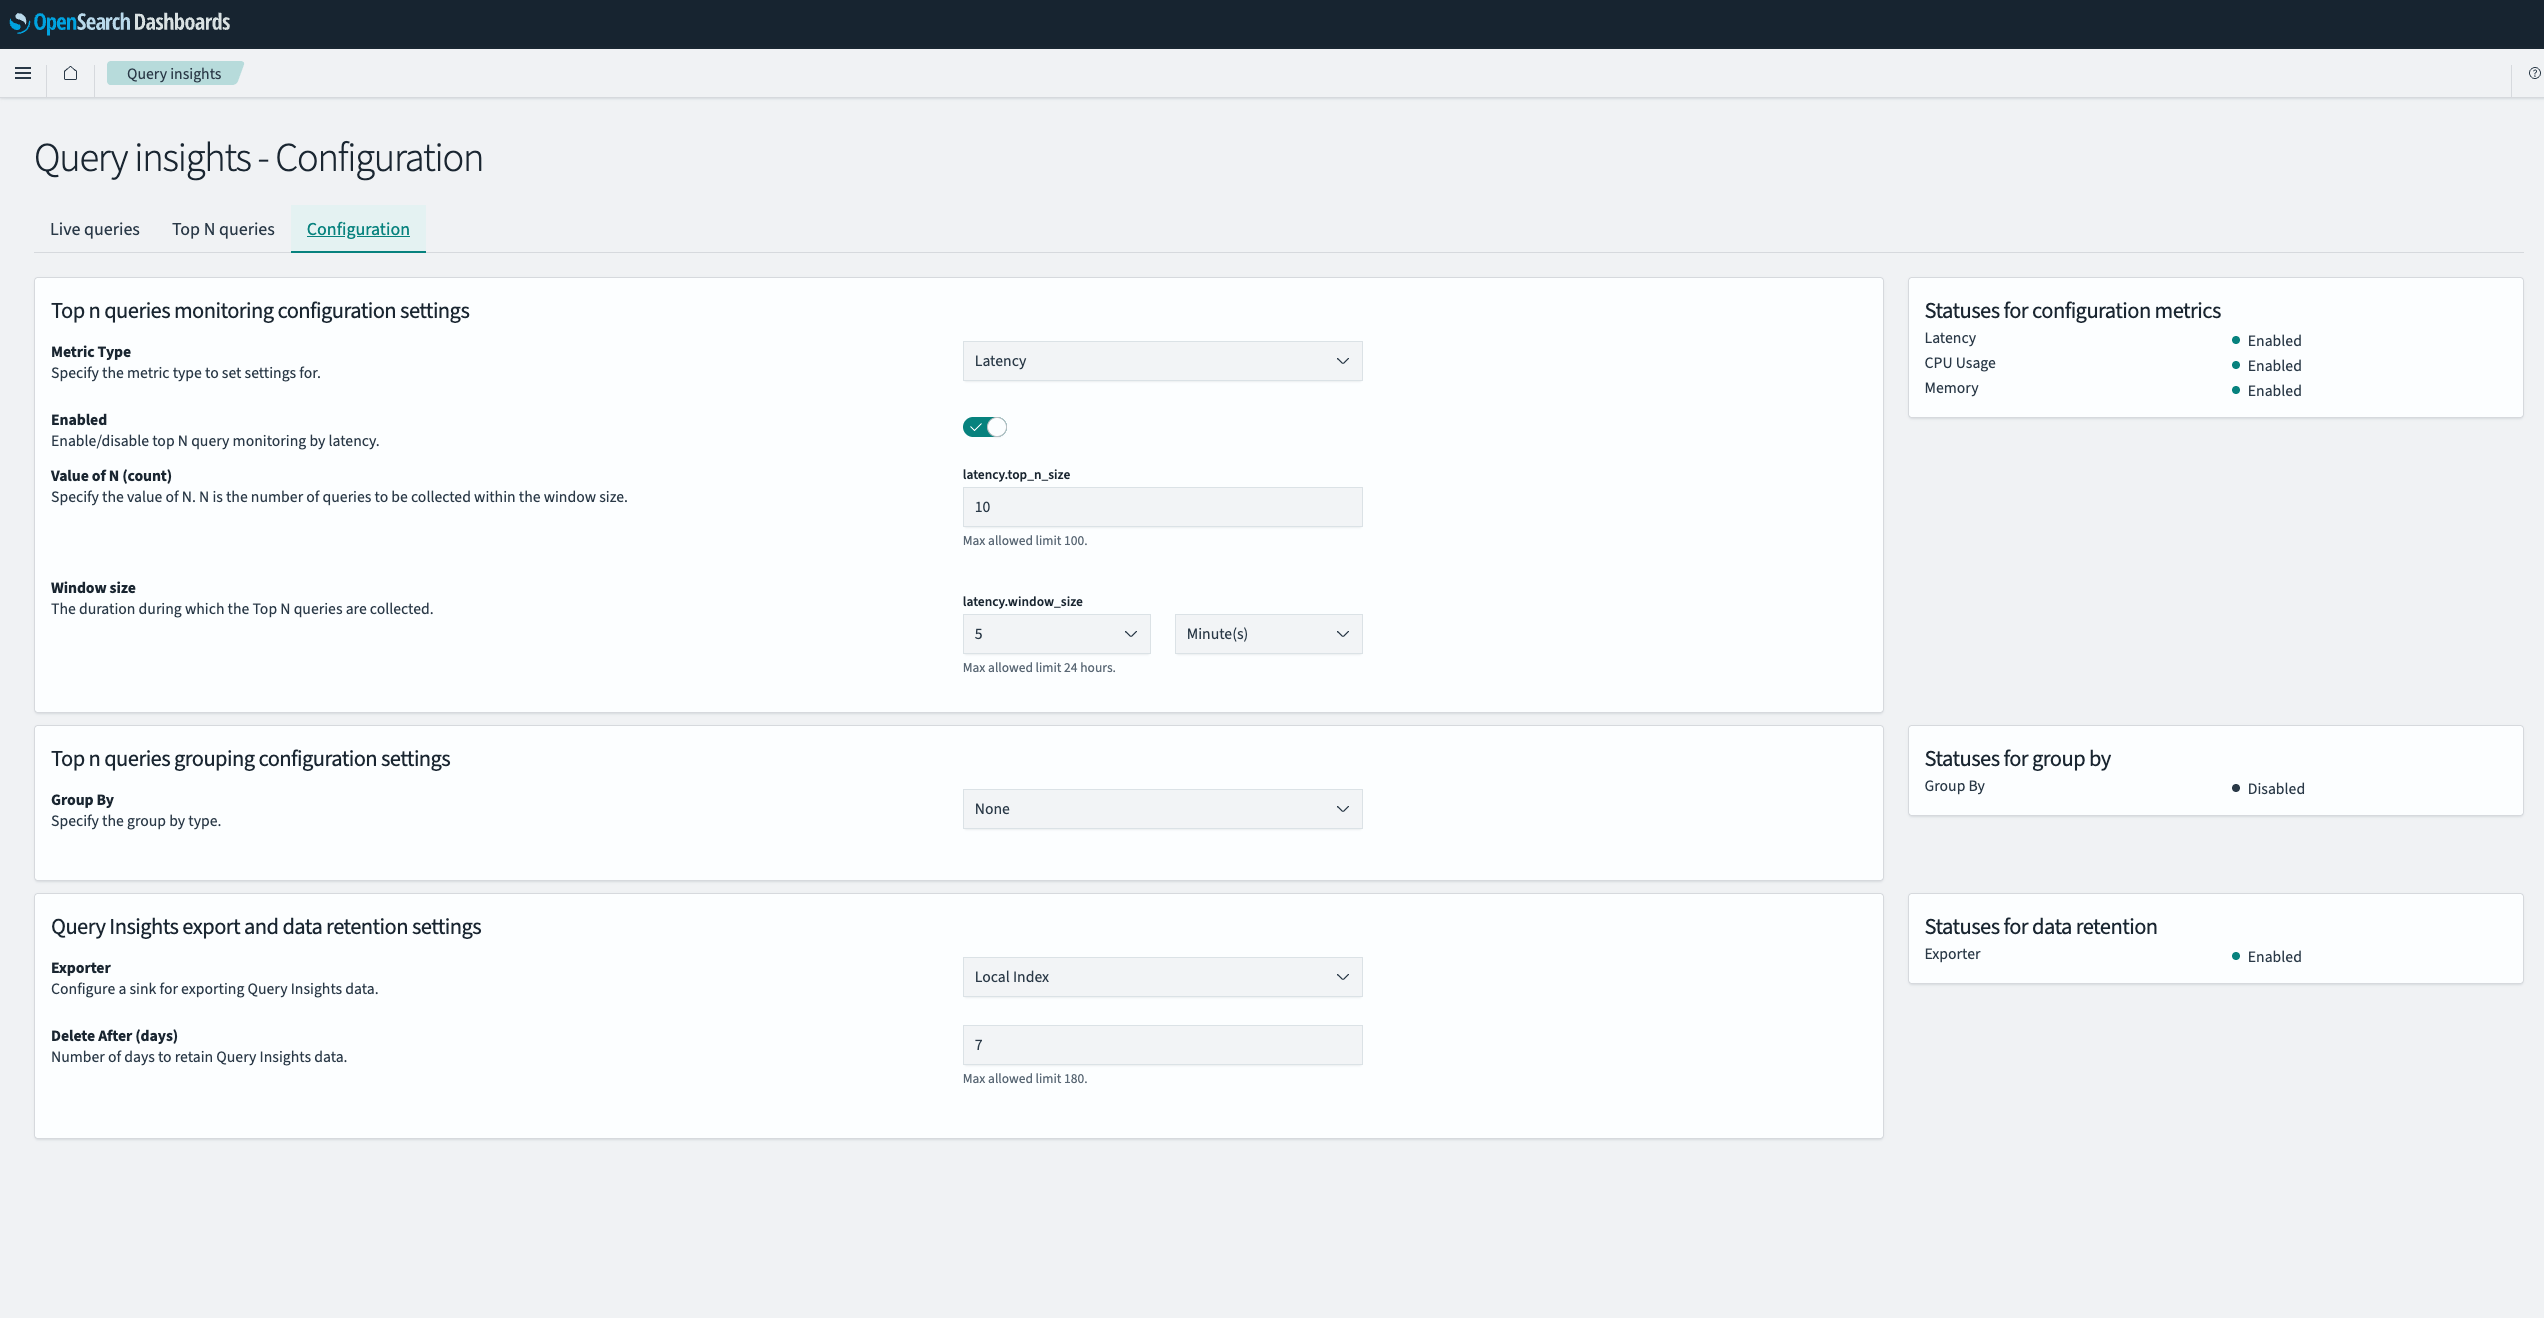Click the Metric Type dropdown chevron arrow

coord(1342,361)
